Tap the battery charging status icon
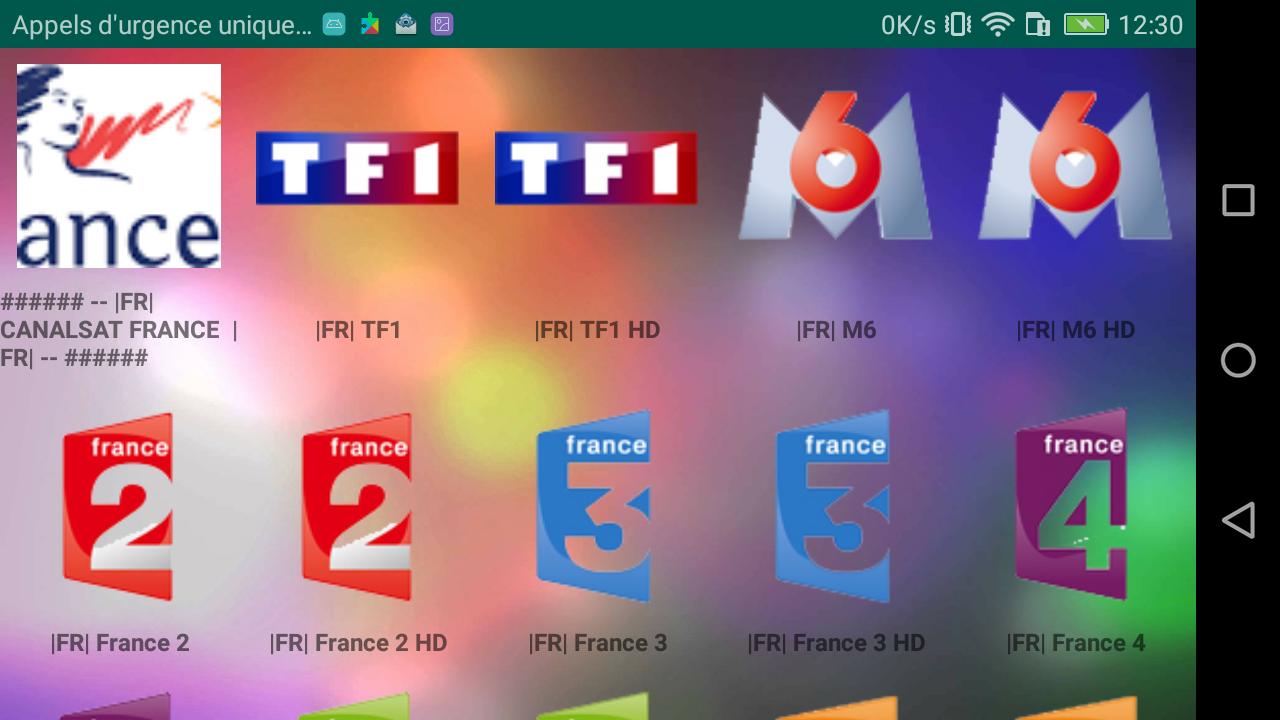1280x720 pixels. [1085, 25]
